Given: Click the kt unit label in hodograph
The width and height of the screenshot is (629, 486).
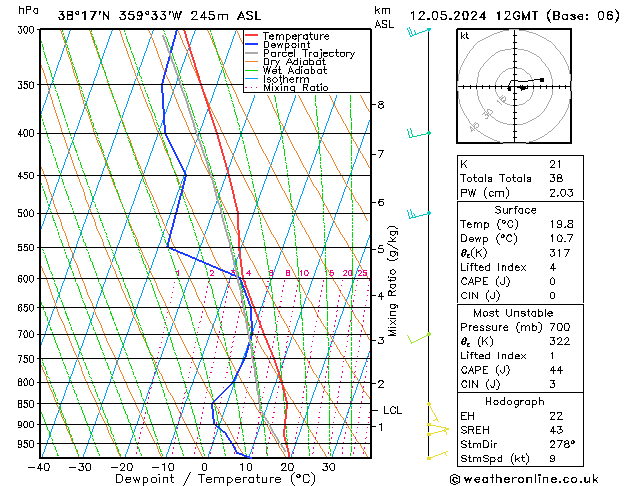Looking at the screenshot, I should [x=465, y=36].
